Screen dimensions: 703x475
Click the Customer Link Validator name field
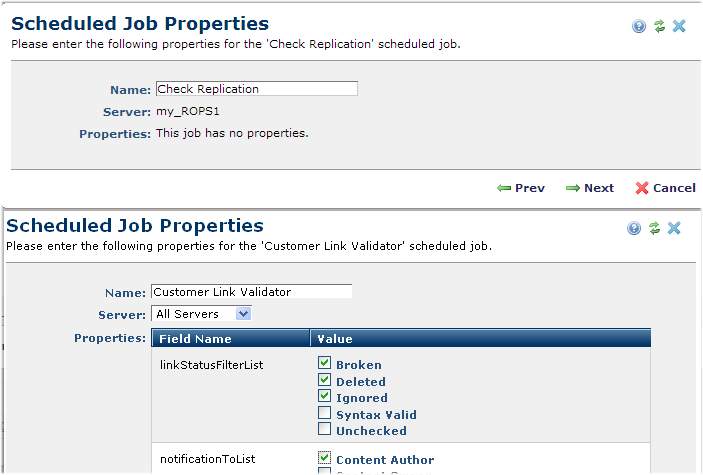click(x=251, y=292)
